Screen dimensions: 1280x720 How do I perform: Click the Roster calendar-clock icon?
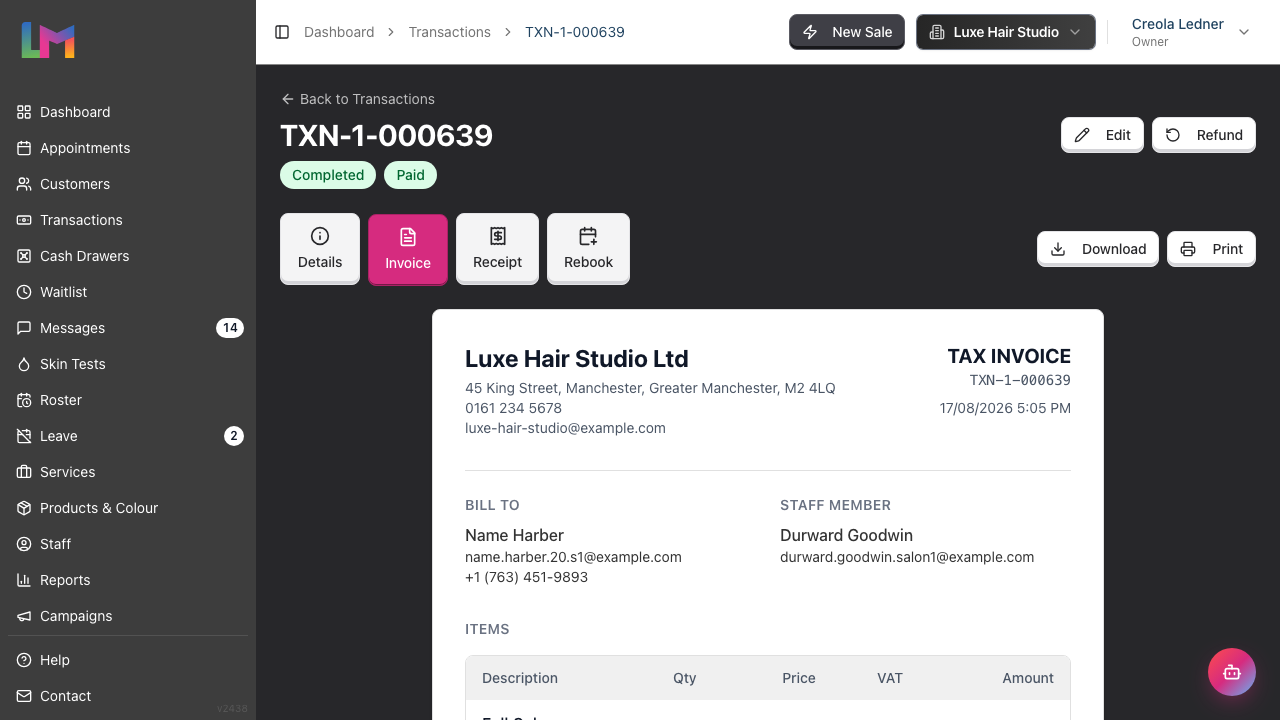24,400
